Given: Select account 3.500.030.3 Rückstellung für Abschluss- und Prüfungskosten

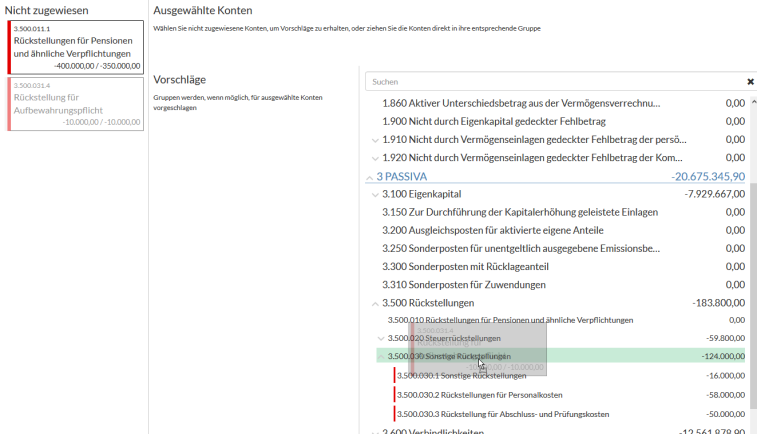Looking at the screenshot, I should pos(569,414).
